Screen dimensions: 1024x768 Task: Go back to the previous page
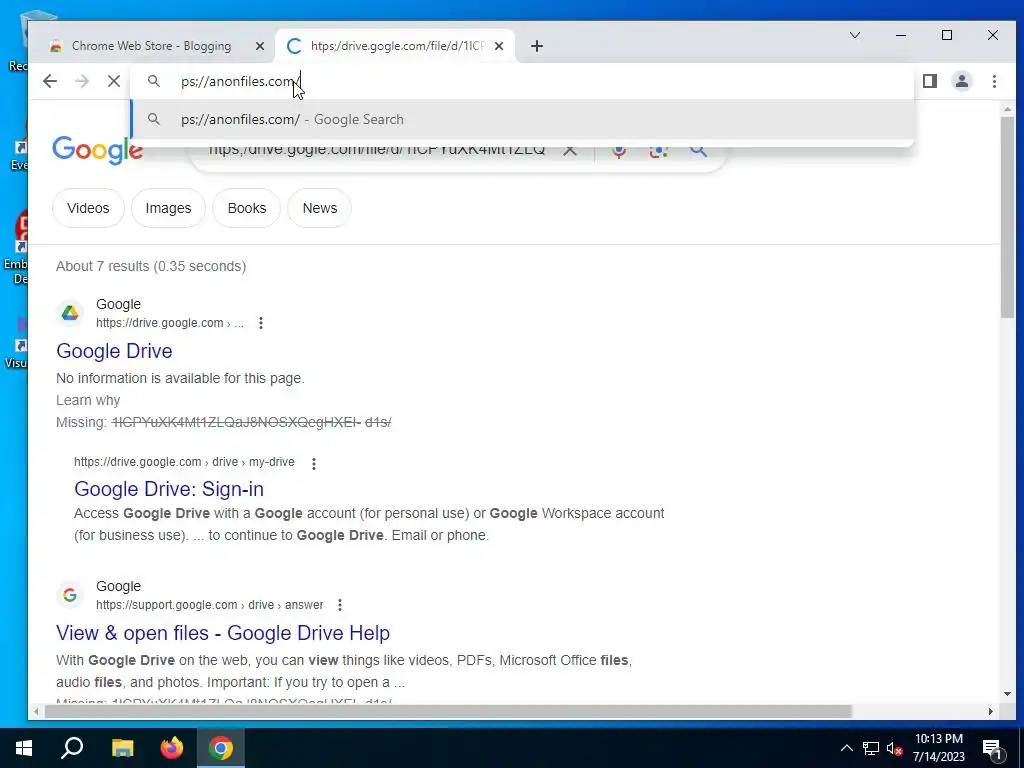click(x=50, y=81)
